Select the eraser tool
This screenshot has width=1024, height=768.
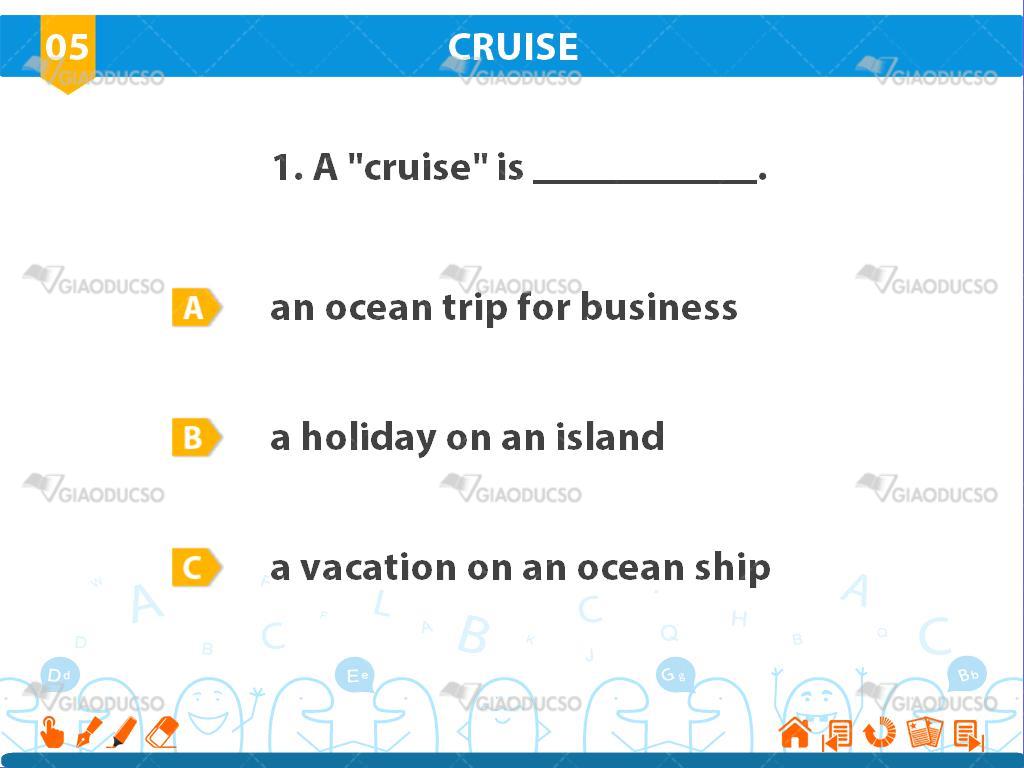[162, 732]
